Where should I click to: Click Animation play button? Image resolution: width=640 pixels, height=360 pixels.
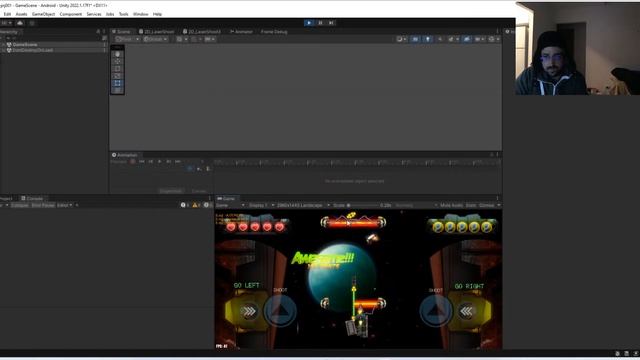click(160, 162)
